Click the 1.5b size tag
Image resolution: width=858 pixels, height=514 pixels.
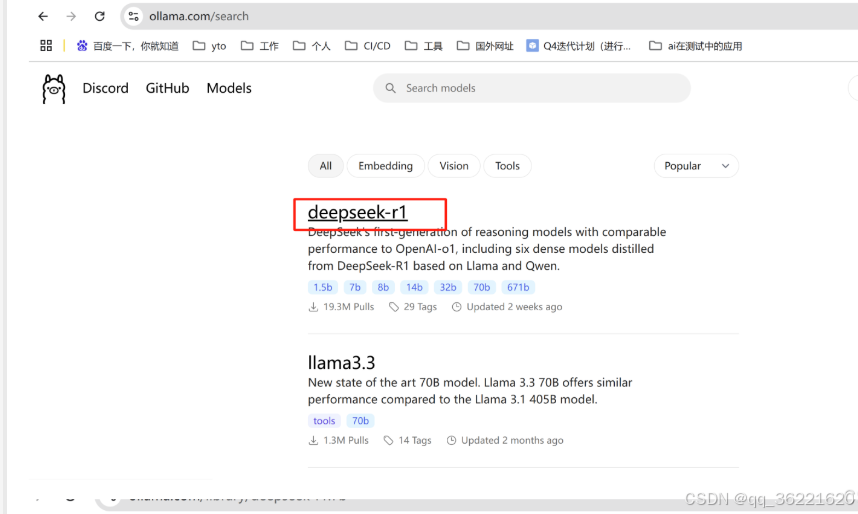click(323, 287)
